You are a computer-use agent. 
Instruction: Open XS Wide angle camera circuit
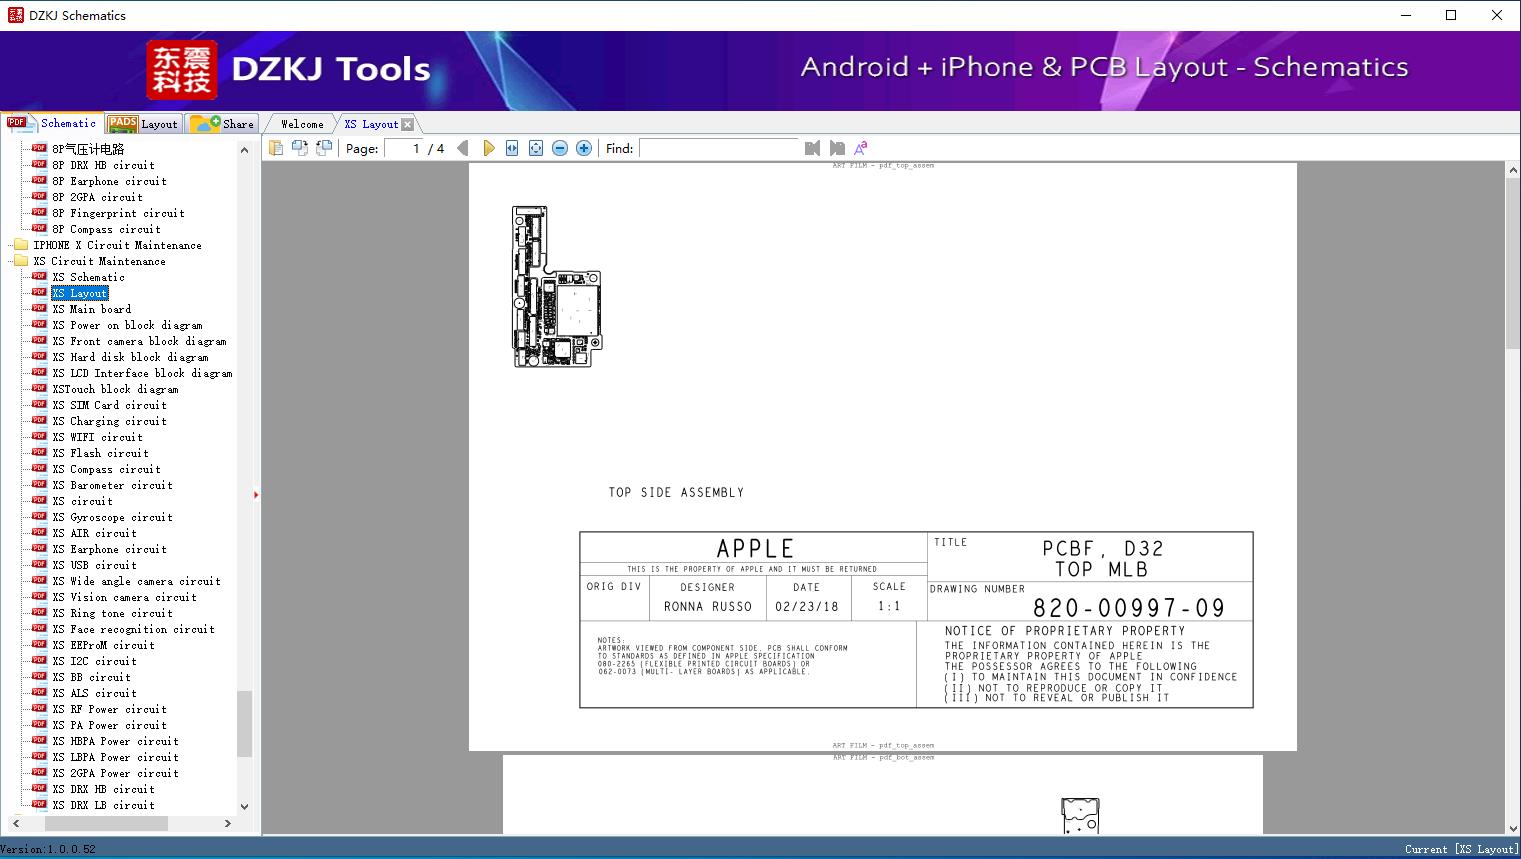pos(136,581)
